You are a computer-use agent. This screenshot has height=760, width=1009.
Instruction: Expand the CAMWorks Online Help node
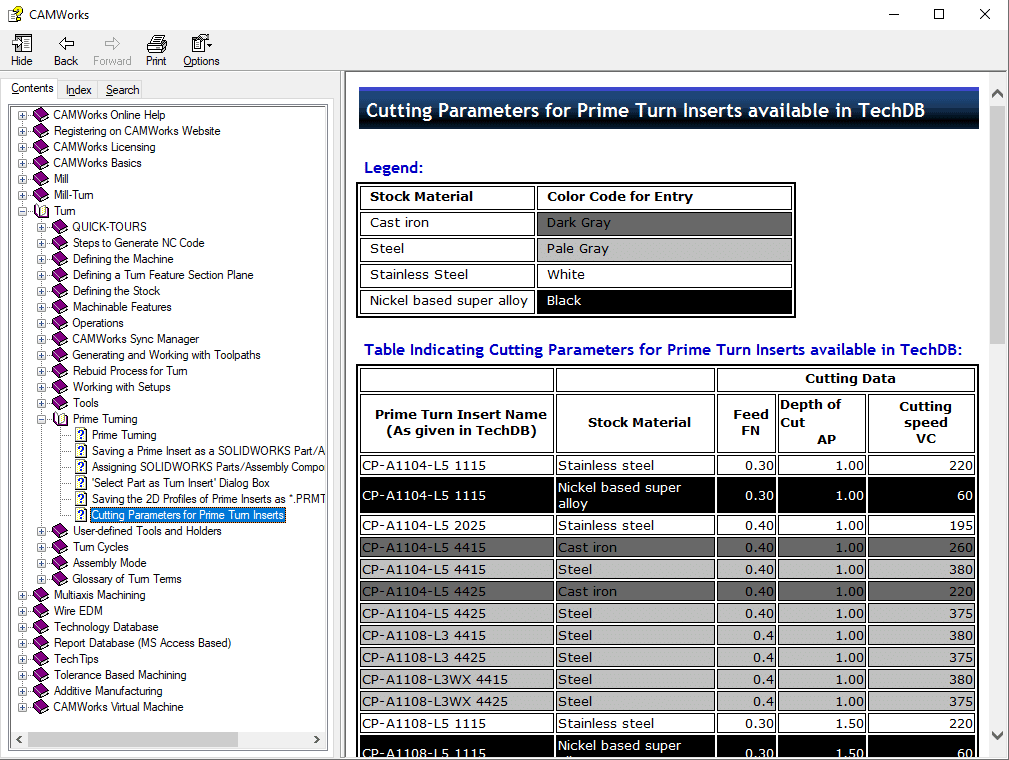pyautogui.click(x=23, y=115)
